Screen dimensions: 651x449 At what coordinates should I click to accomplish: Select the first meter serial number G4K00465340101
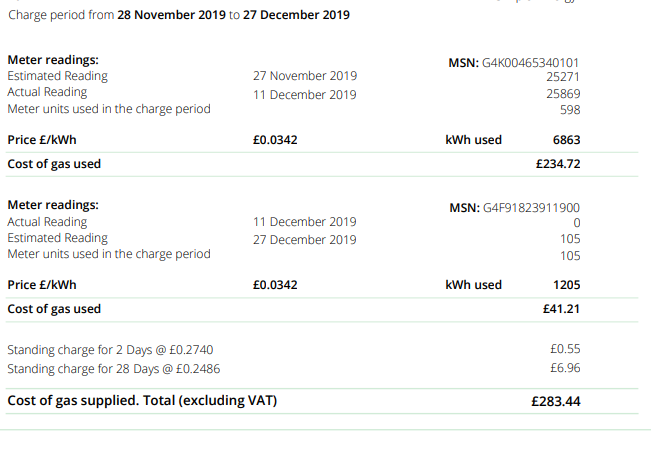(530, 63)
